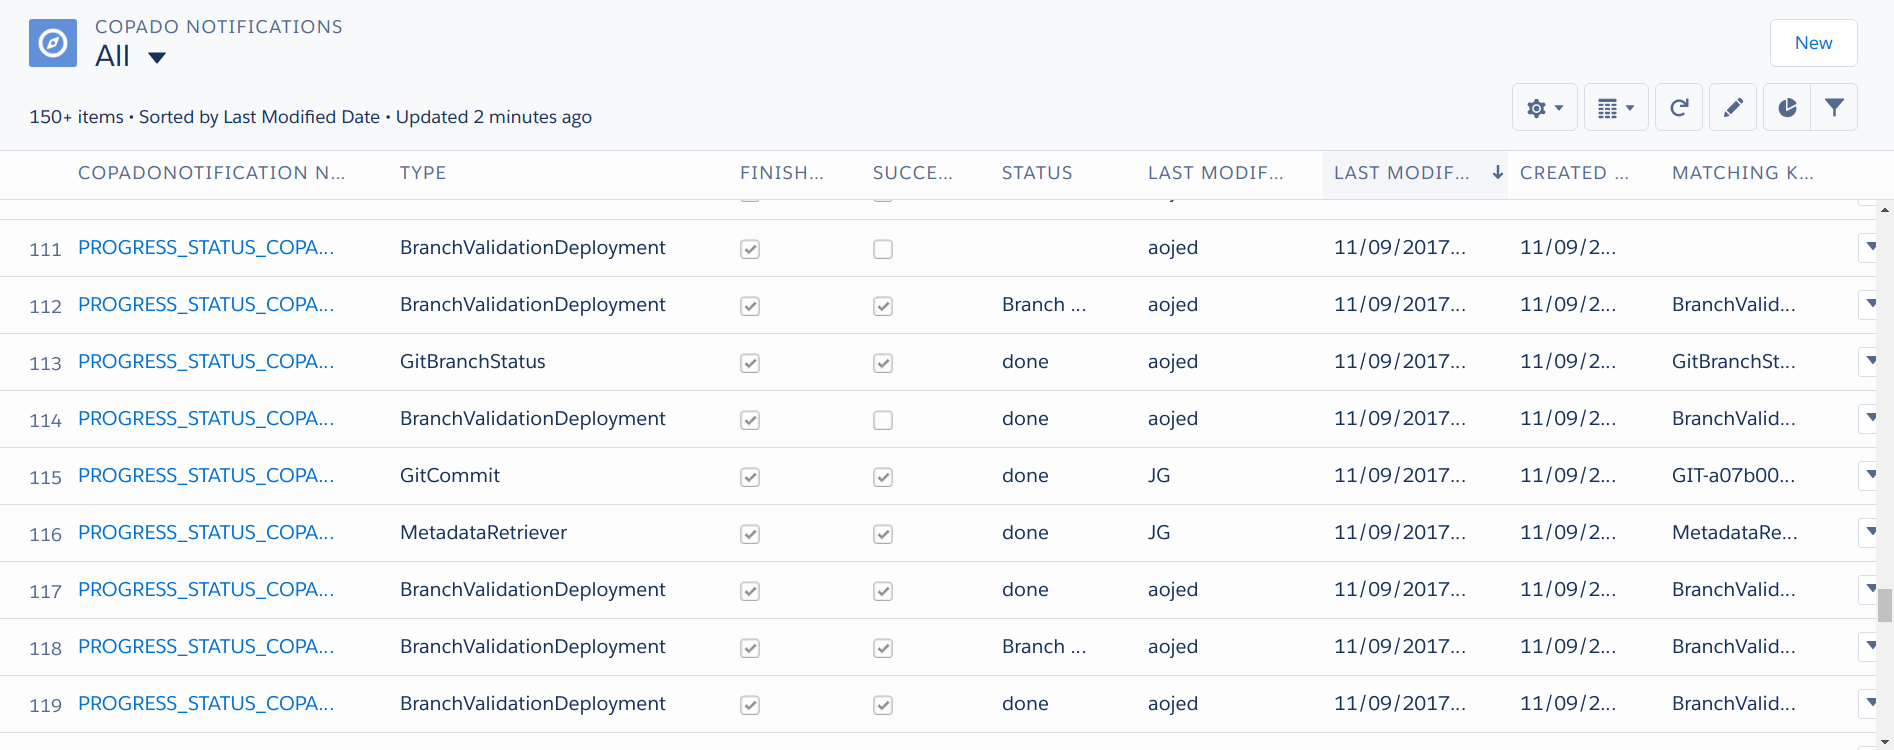1894x750 pixels.
Task: Open record link in row 119
Action: click(x=206, y=703)
